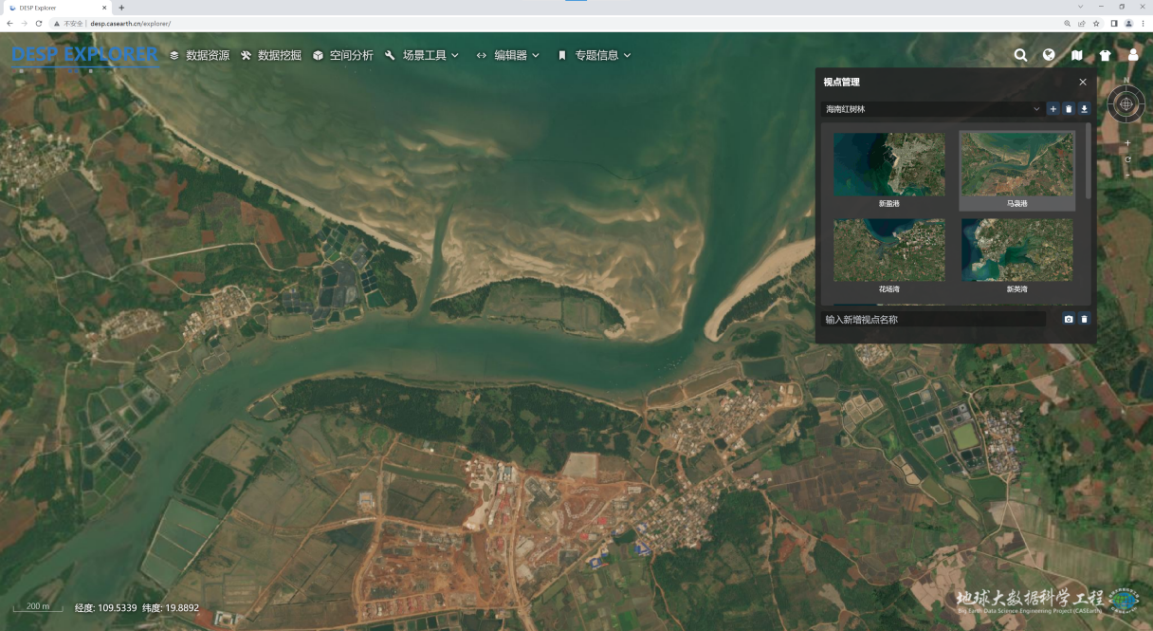Add new viewpoint group with plus icon
The height and width of the screenshot is (631, 1153).
point(1053,109)
